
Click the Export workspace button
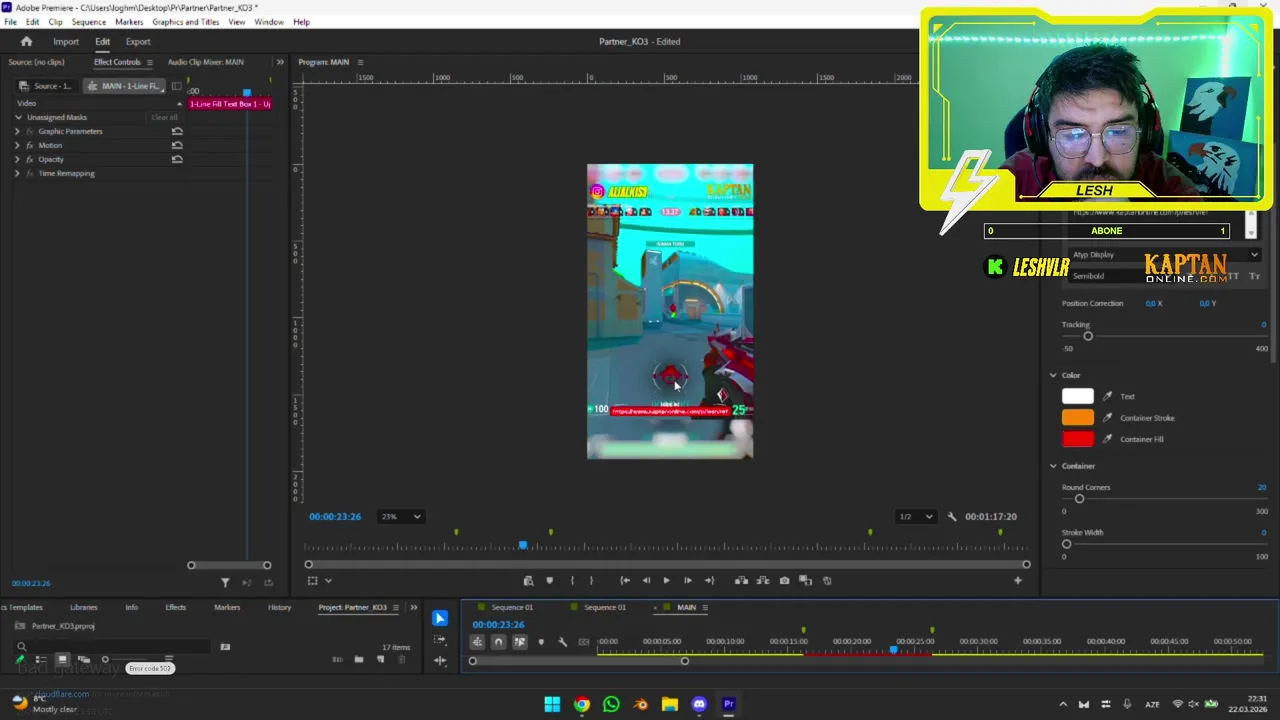(x=138, y=41)
